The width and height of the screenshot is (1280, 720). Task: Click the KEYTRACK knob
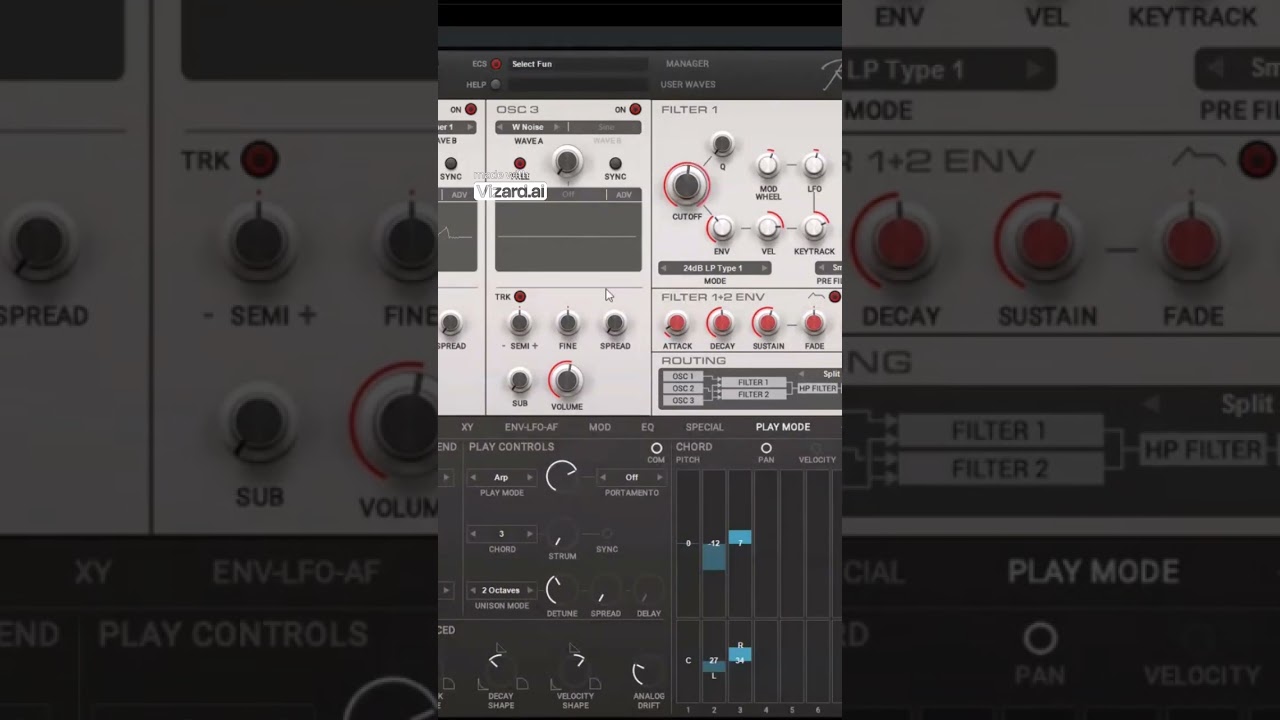click(x=814, y=228)
